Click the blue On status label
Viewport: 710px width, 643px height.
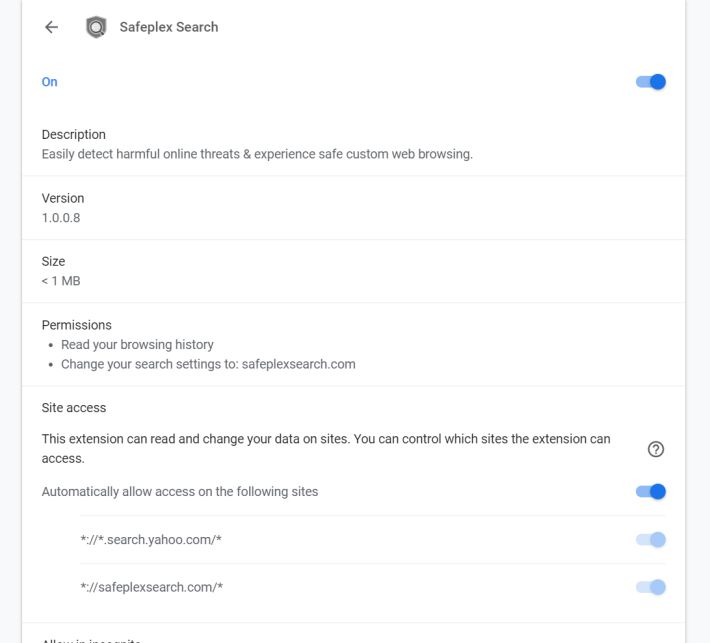(x=50, y=82)
